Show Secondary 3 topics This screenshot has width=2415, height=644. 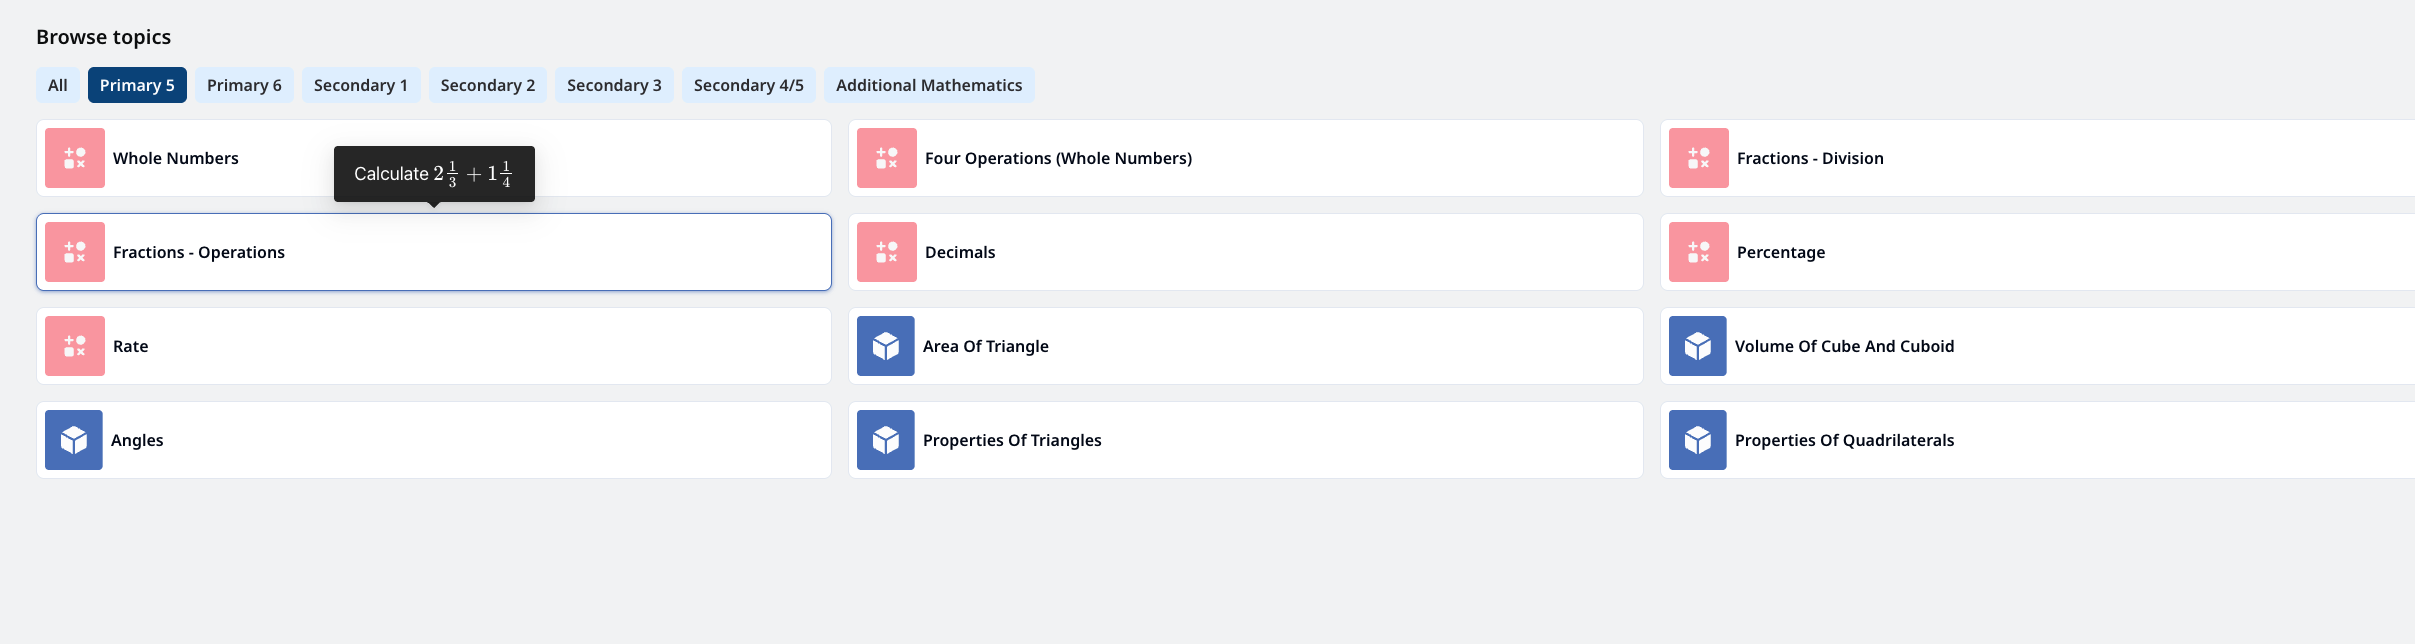tap(614, 85)
